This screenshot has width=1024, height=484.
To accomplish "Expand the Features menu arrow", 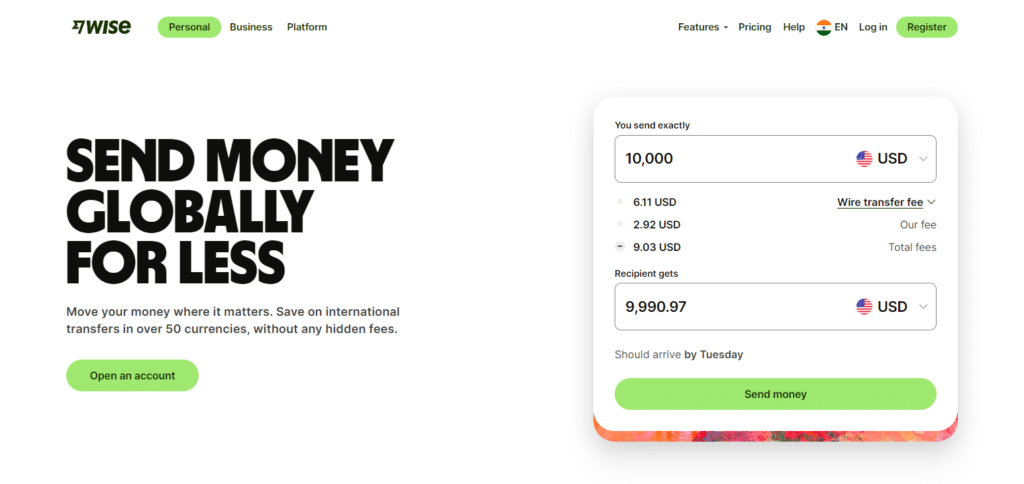I will point(726,27).
